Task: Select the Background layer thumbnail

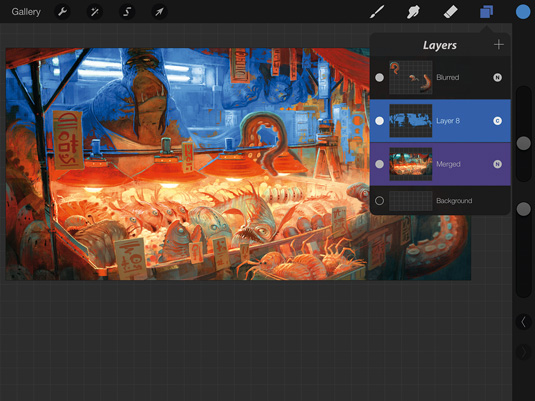Action: 411,201
